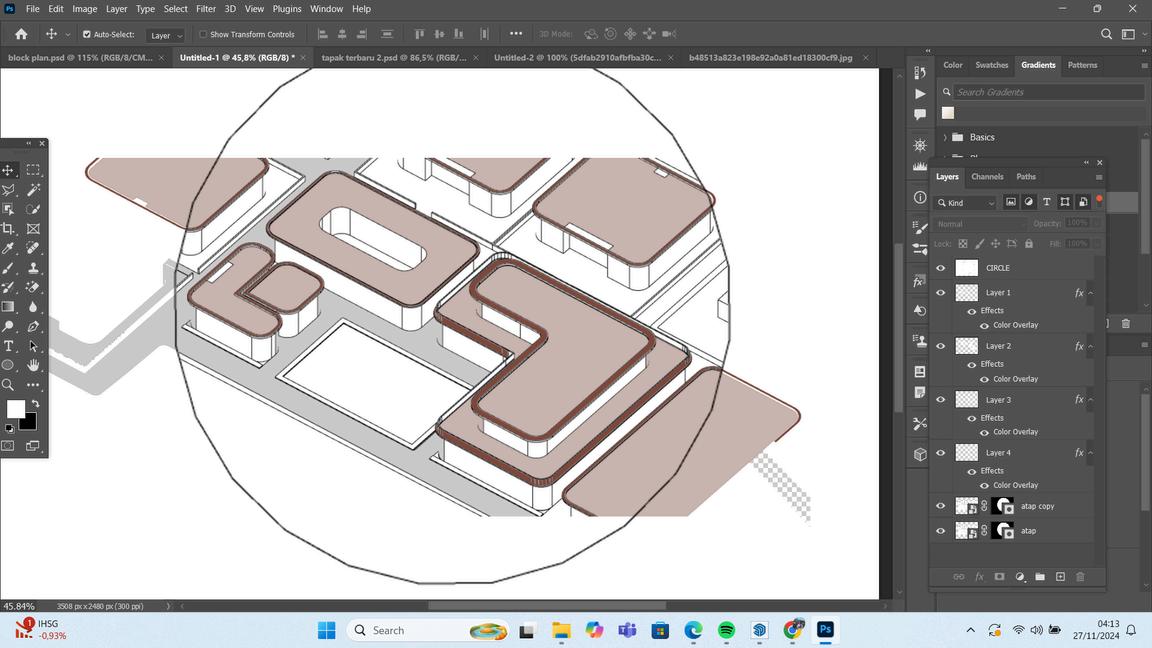The image size is (1152, 648).
Task: Expand the Basics gradient folder
Action: tap(945, 137)
